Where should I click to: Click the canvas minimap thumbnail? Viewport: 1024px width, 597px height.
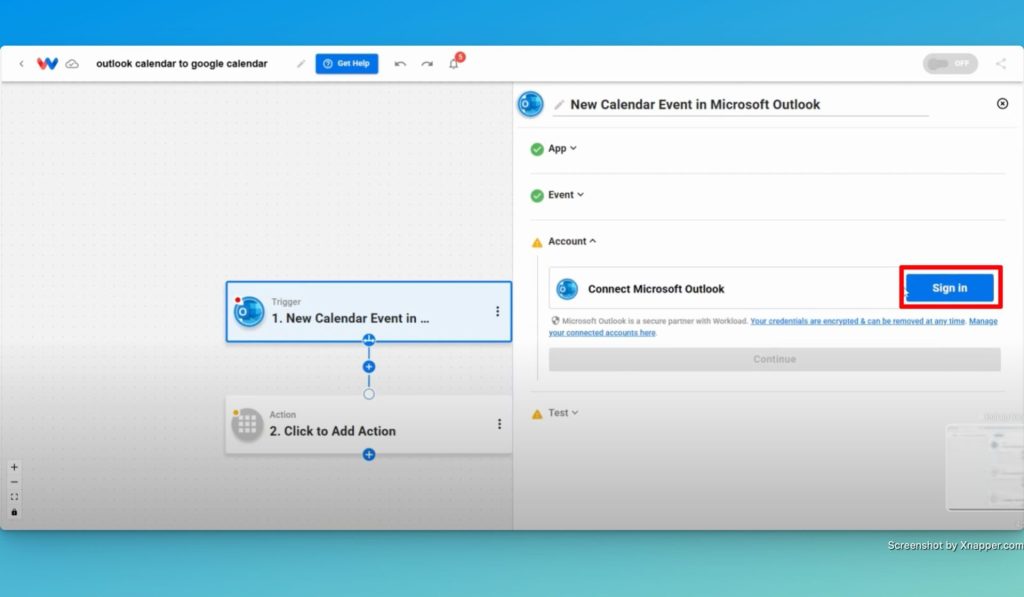click(x=985, y=467)
